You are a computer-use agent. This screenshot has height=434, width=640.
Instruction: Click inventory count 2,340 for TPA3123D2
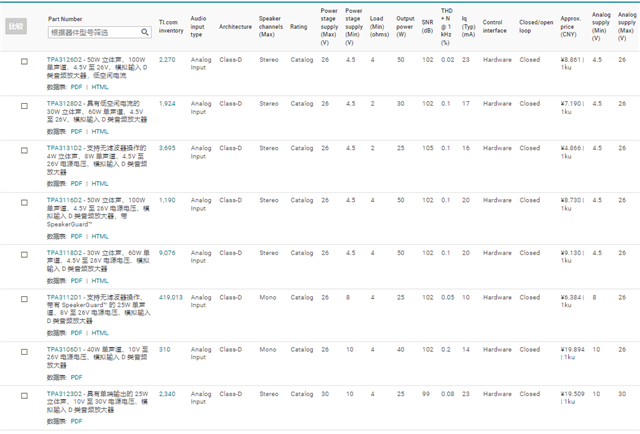point(167,394)
